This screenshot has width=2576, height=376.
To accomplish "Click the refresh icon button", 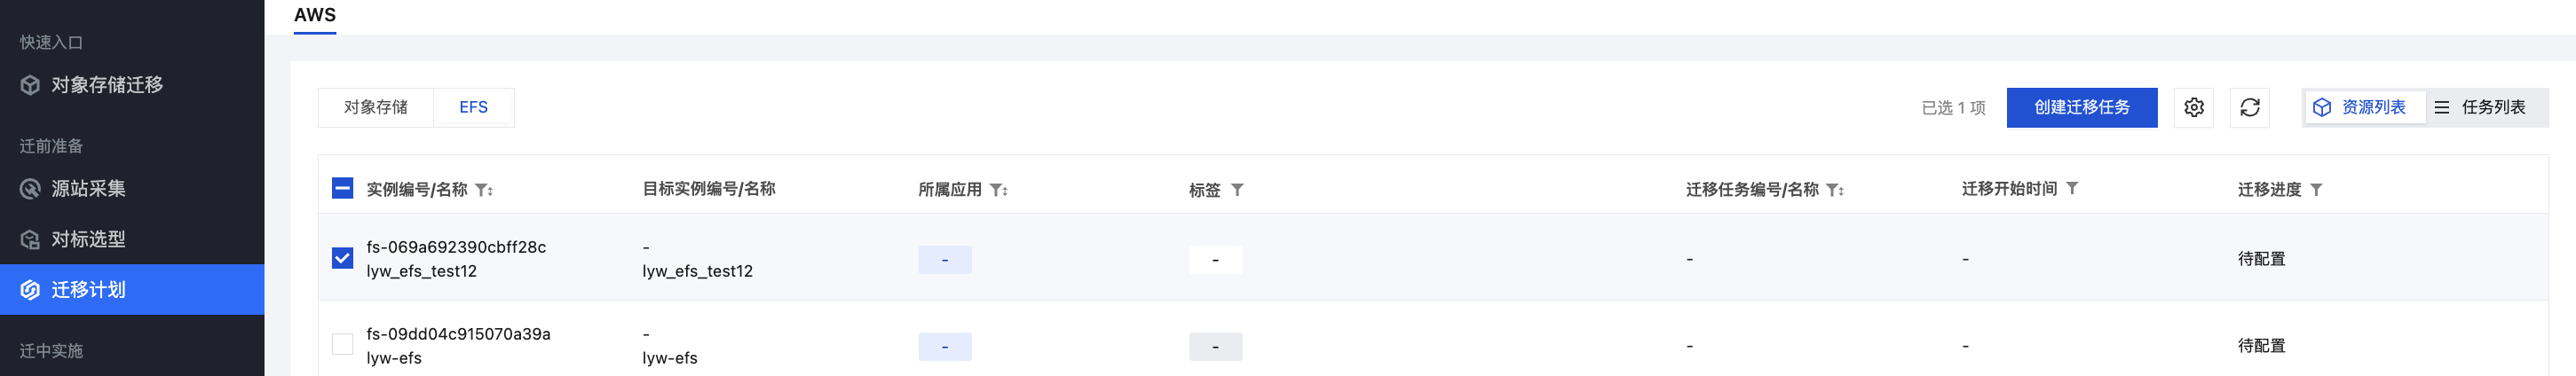I will coord(2249,108).
